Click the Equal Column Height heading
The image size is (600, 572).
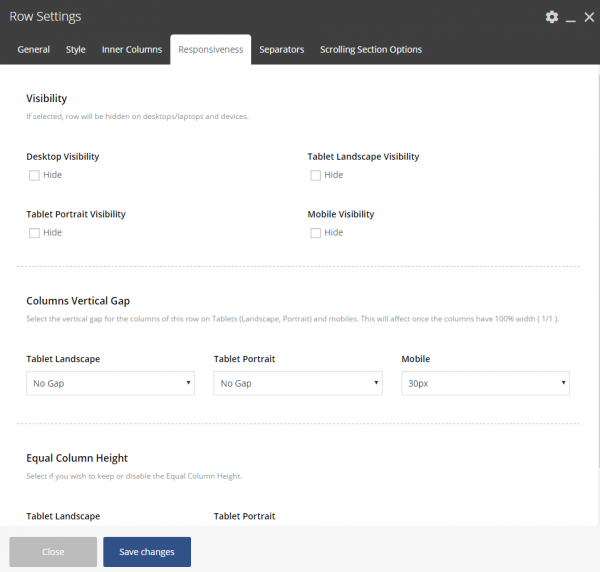[x=77, y=458]
